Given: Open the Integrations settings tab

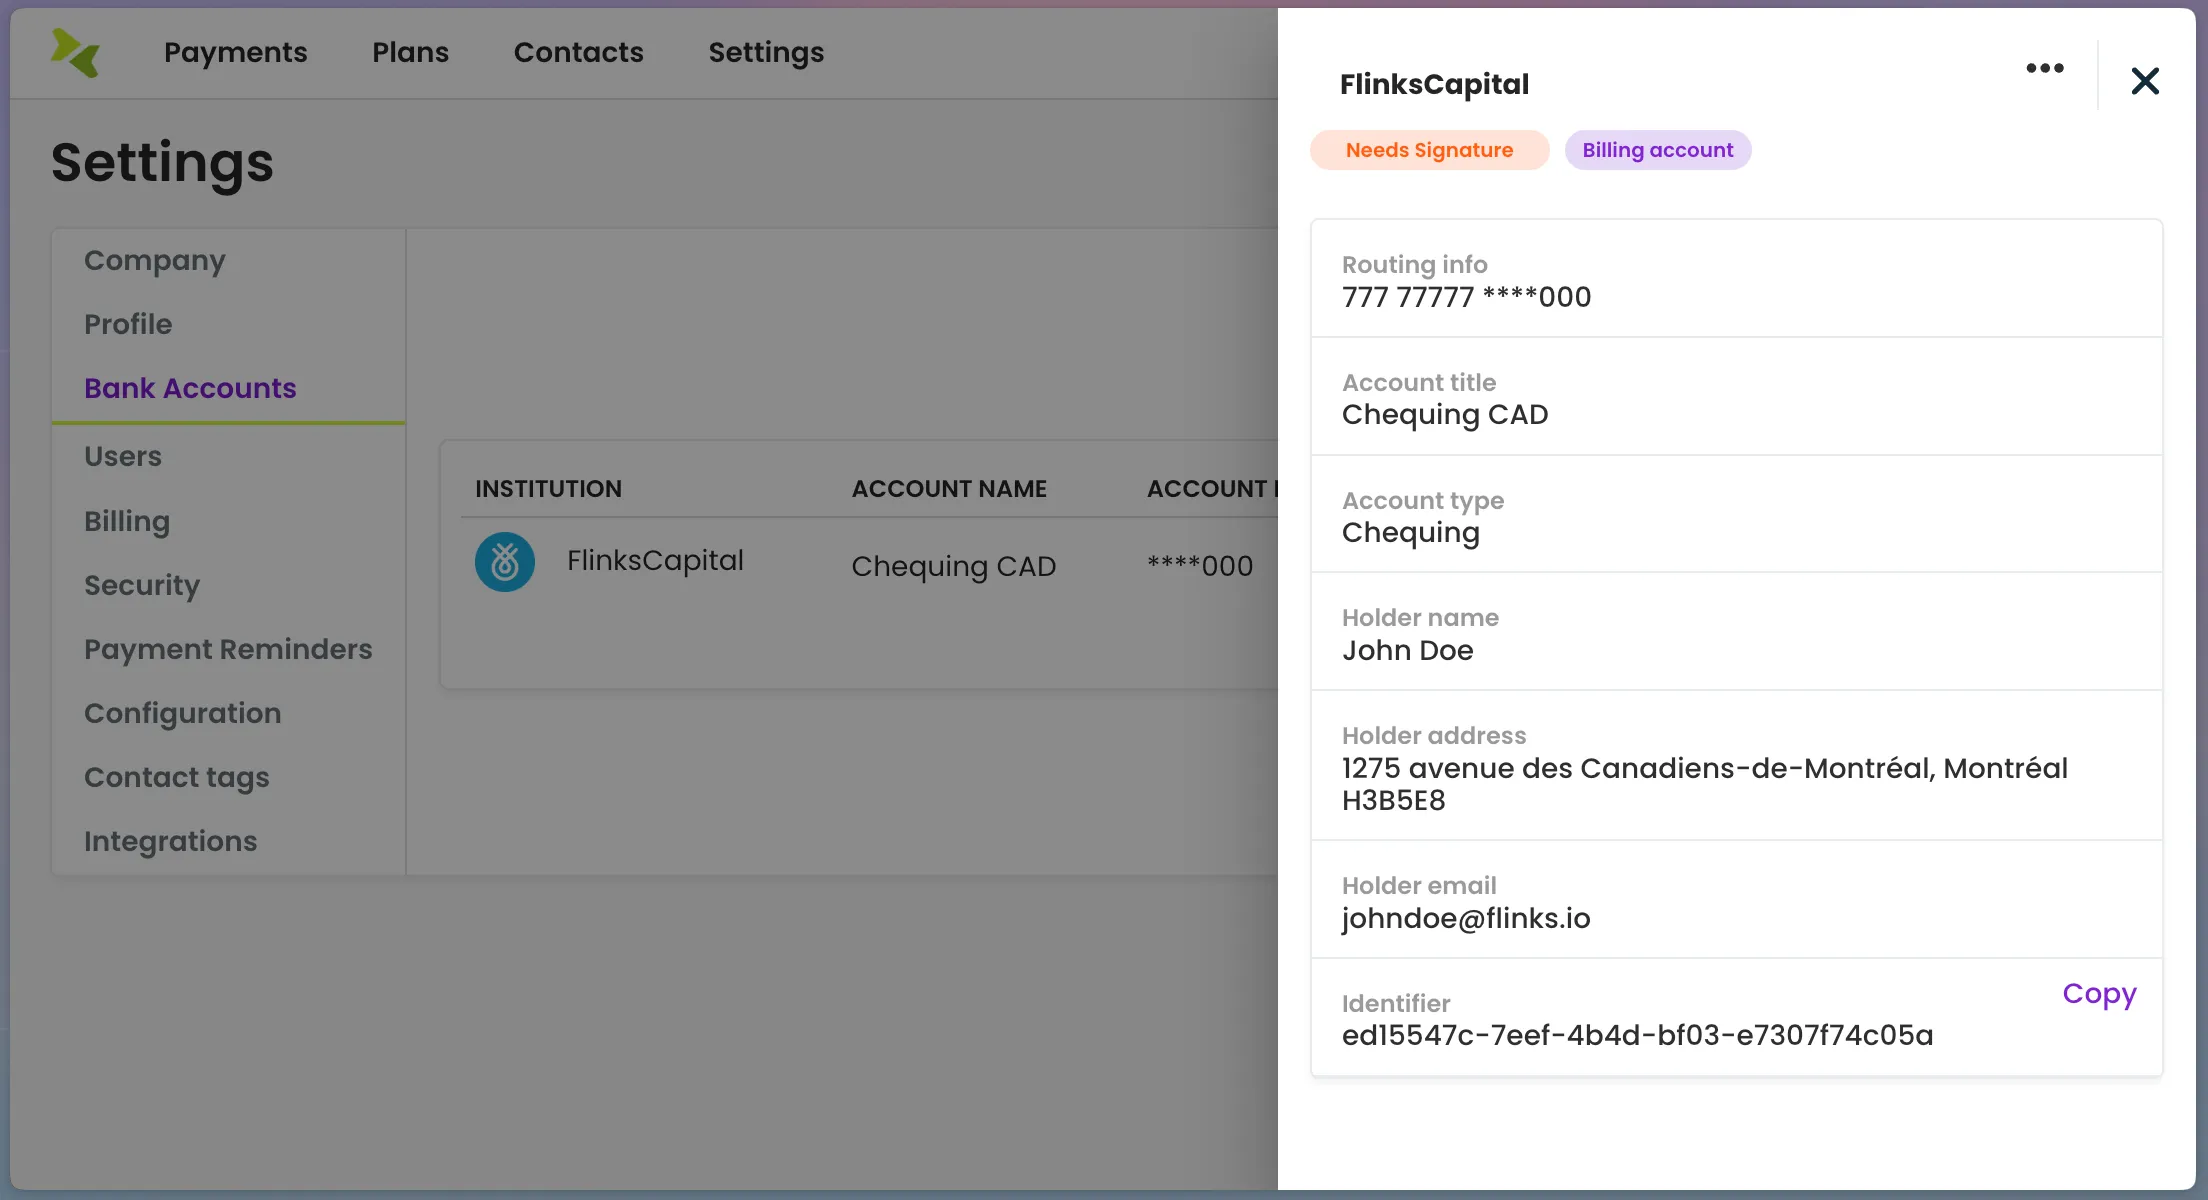Looking at the screenshot, I should point(171,841).
